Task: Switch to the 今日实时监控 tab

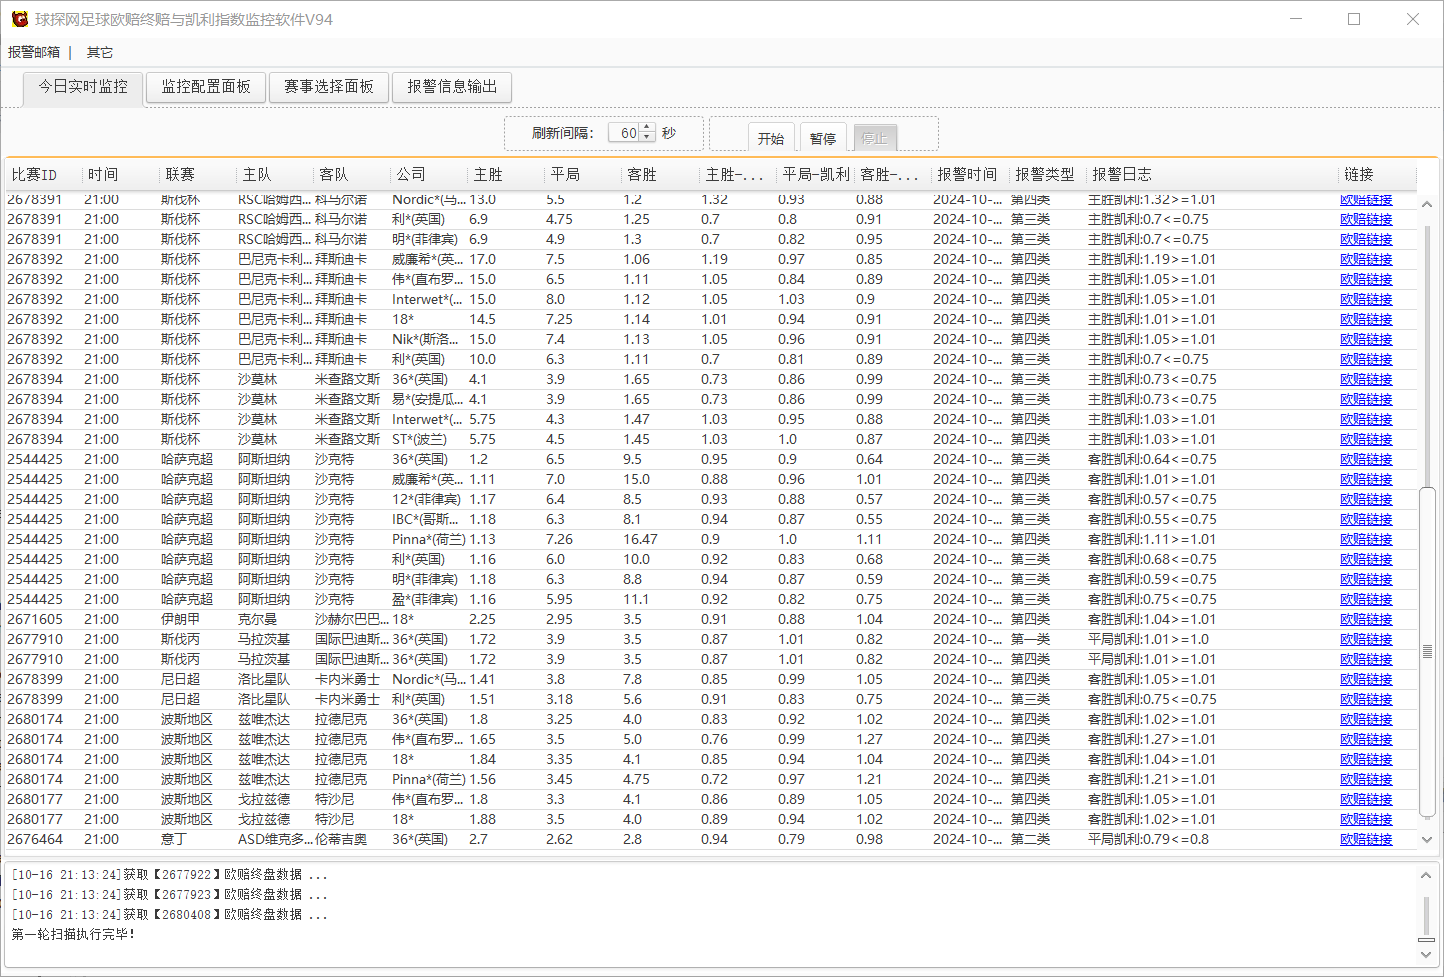Action: click(x=83, y=87)
